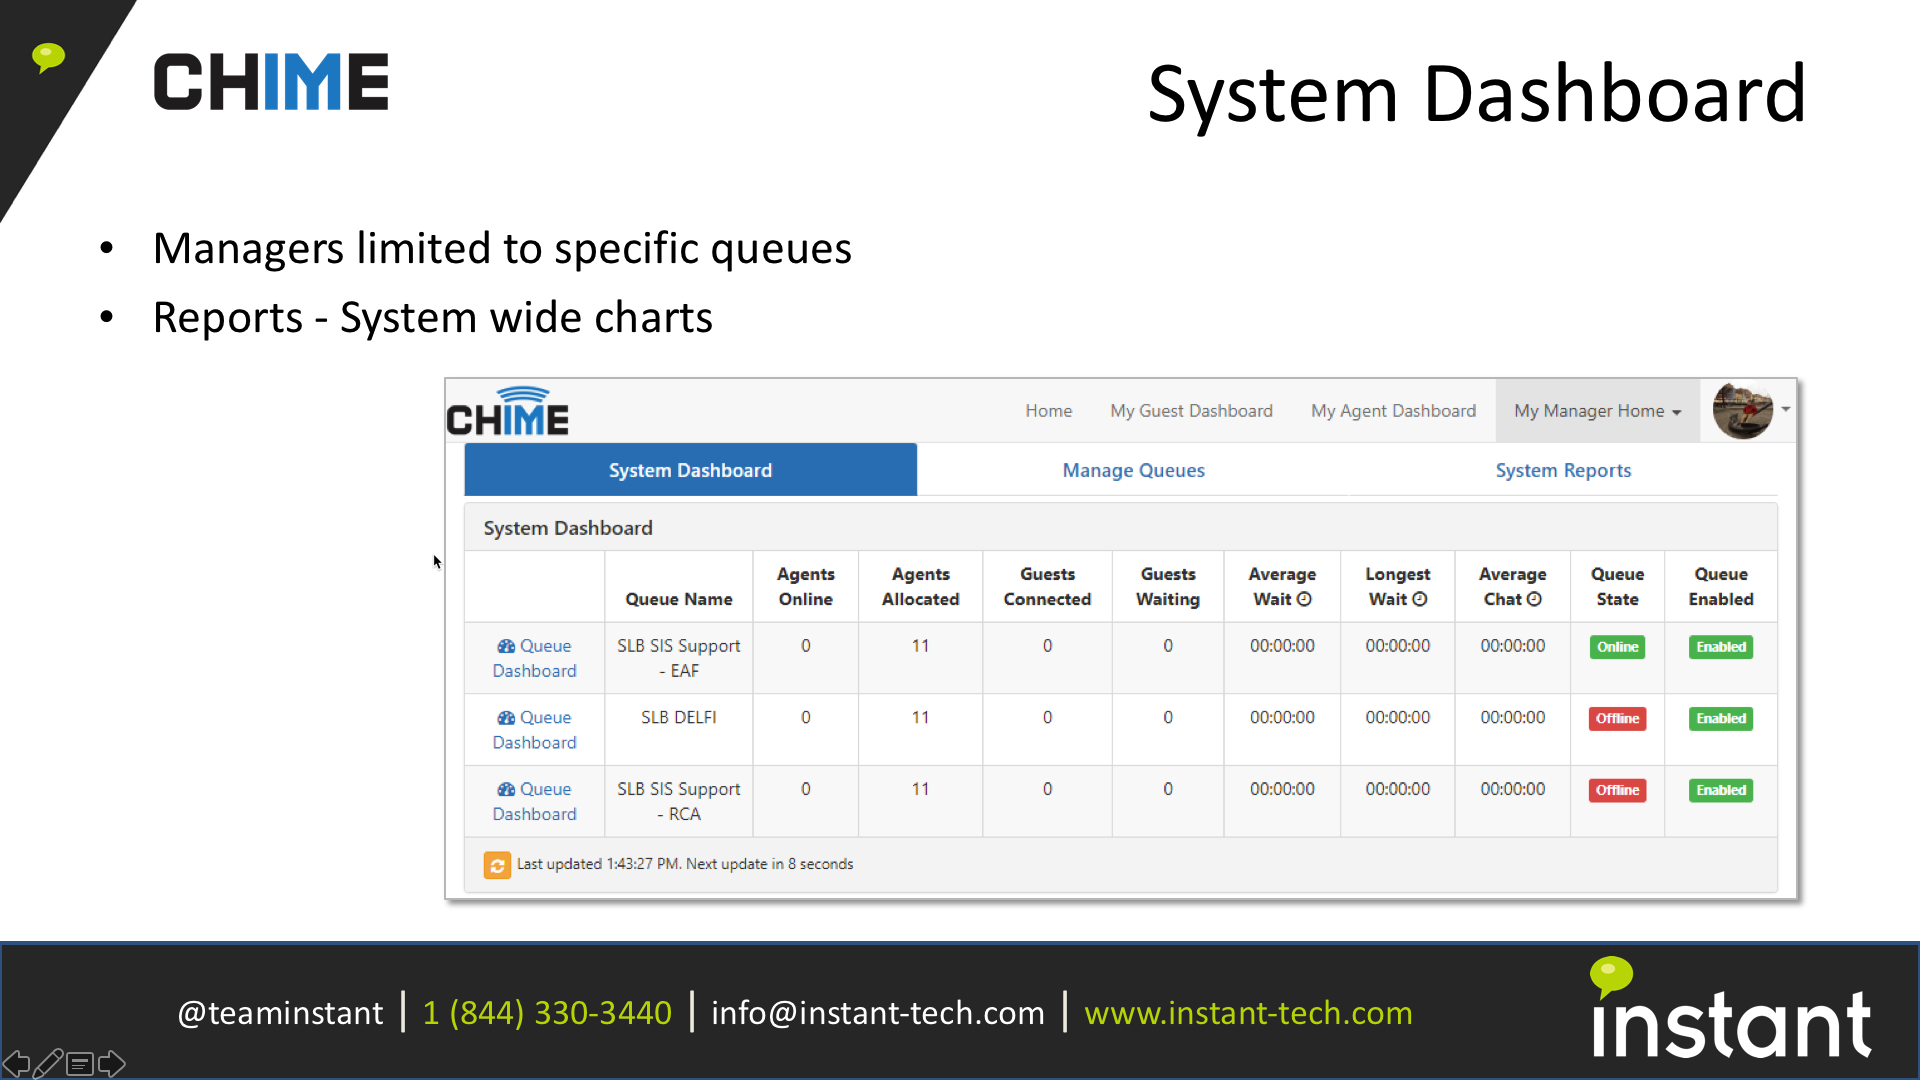The height and width of the screenshot is (1080, 1920).
Task: Open My Guest Dashboard
Action: [1191, 411]
